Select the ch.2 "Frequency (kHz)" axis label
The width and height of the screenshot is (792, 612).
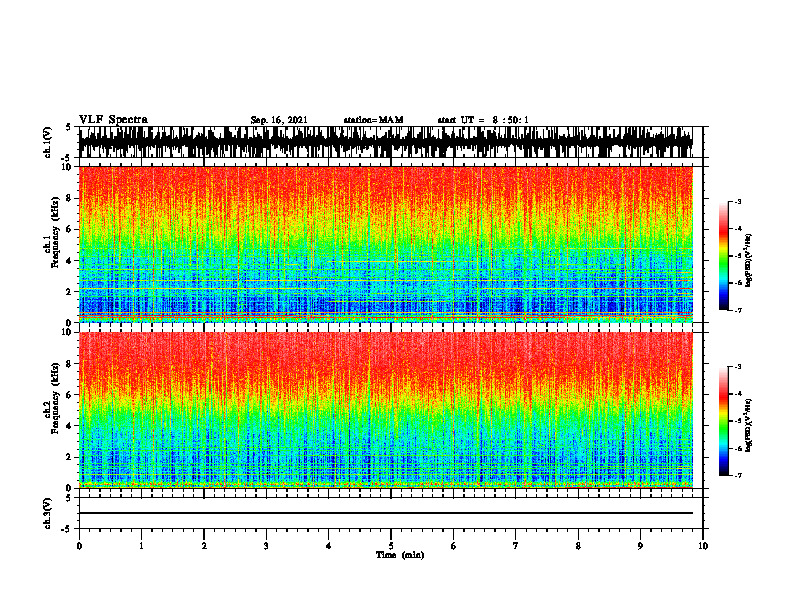55,398
